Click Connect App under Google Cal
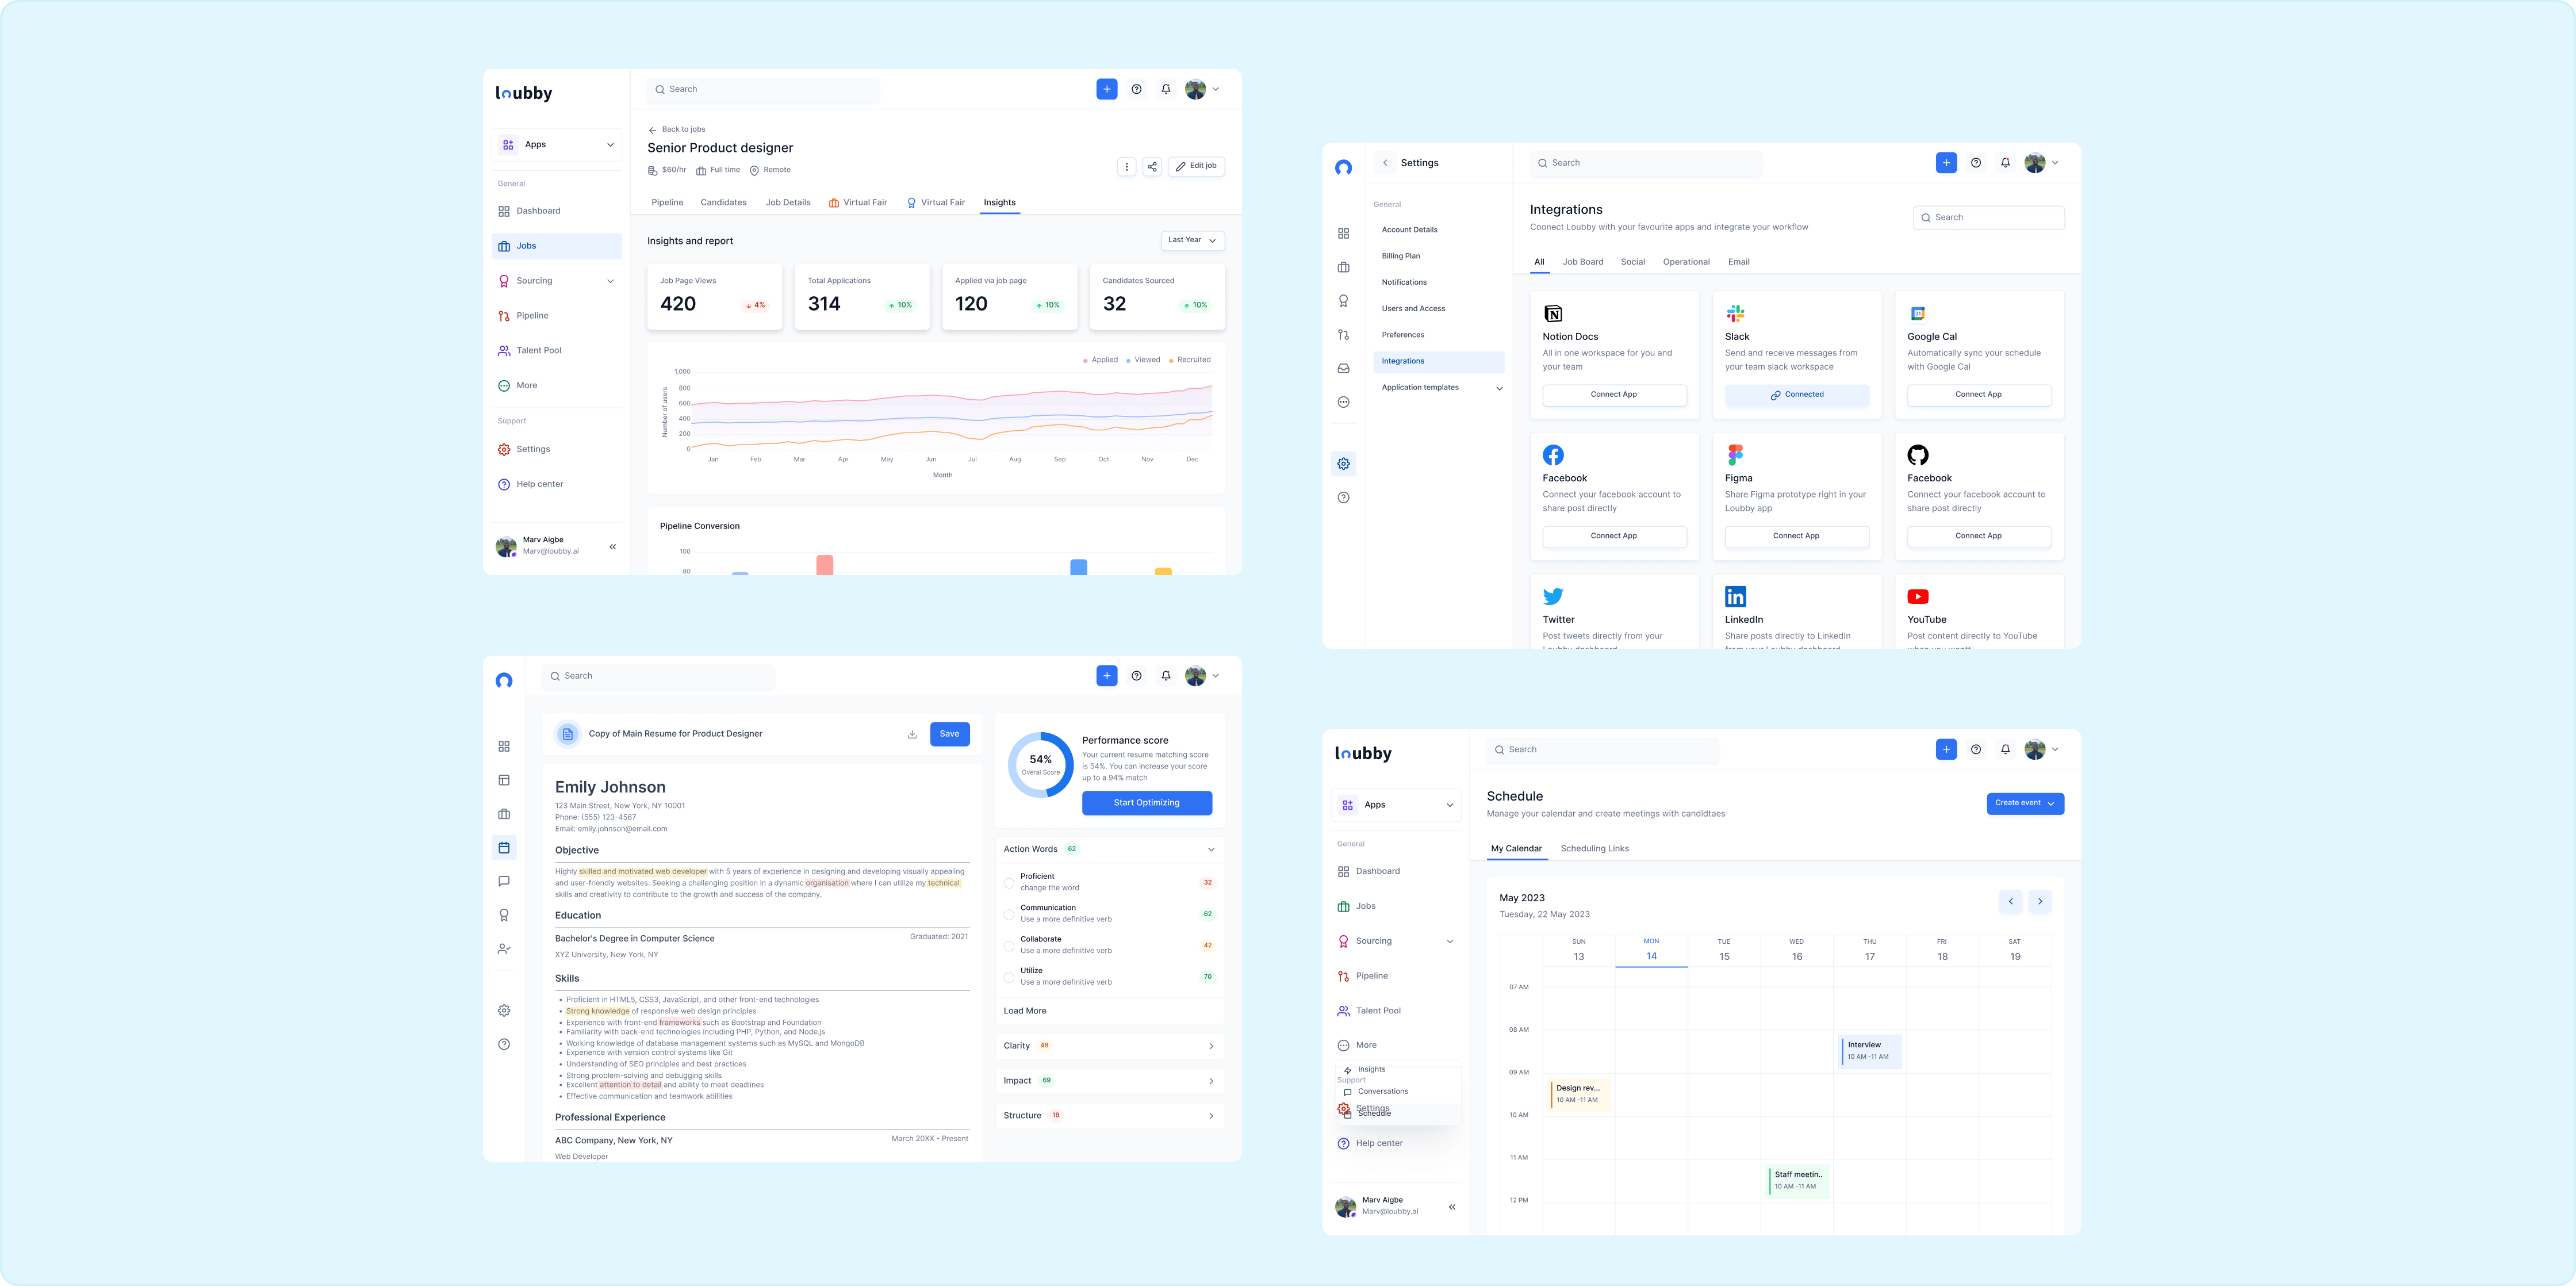The width and height of the screenshot is (2576, 1286). [1978, 395]
